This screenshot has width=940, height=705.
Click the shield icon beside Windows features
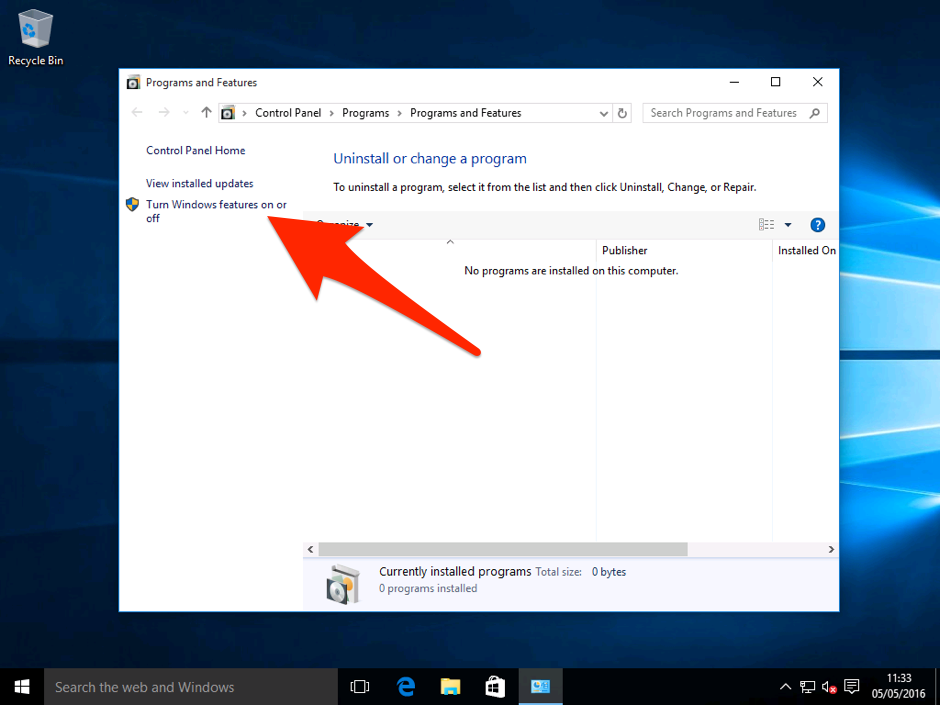pyautogui.click(x=132, y=204)
